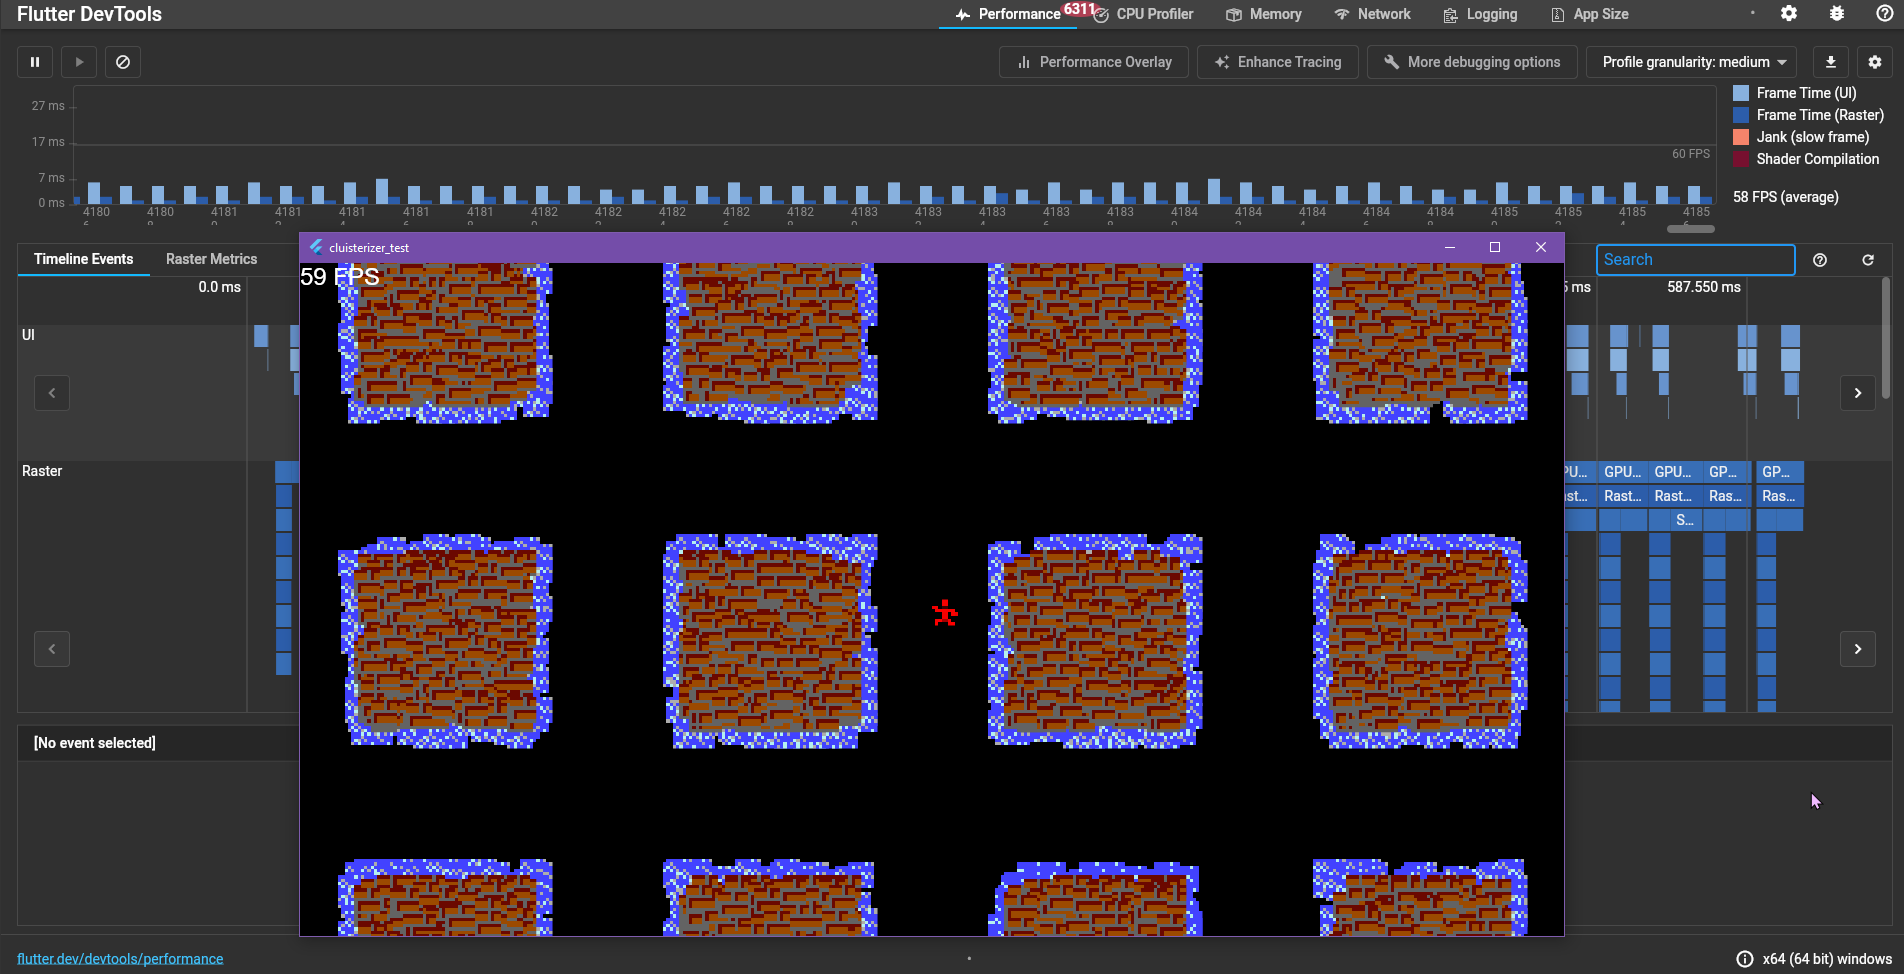Image resolution: width=1904 pixels, height=974 pixels.
Task: Open DevTools settings gear in top bar
Action: point(1789,14)
